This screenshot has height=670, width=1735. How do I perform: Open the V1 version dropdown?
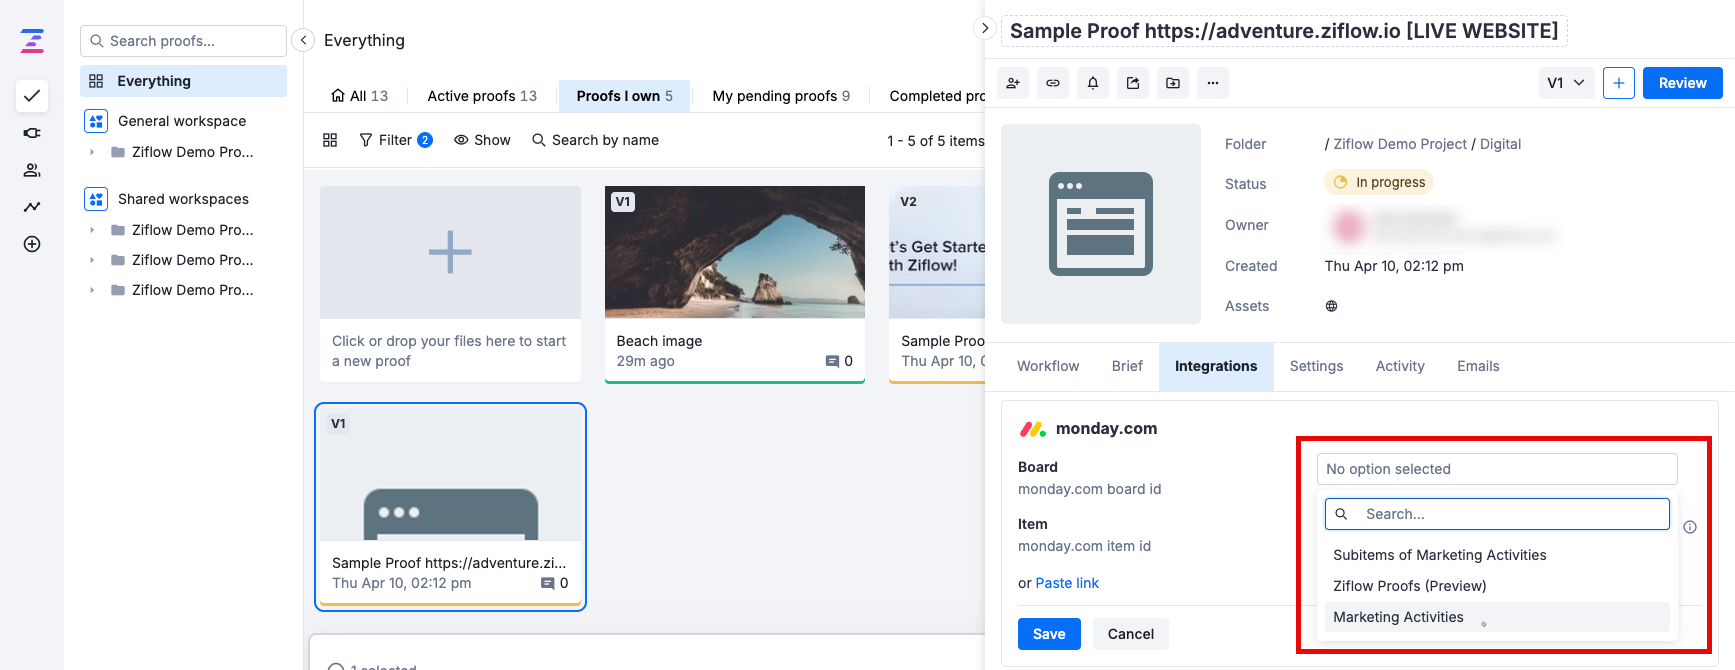(x=1565, y=83)
